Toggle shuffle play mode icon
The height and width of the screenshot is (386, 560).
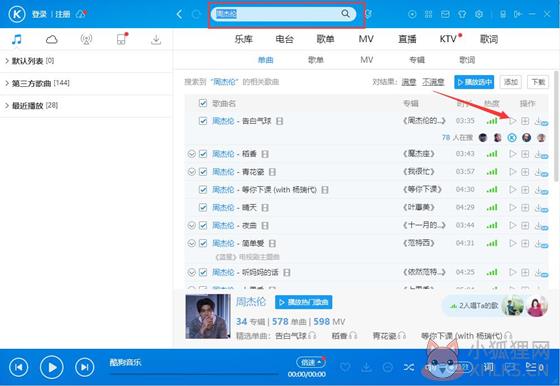pyautogui.click(x=409, y=367)
